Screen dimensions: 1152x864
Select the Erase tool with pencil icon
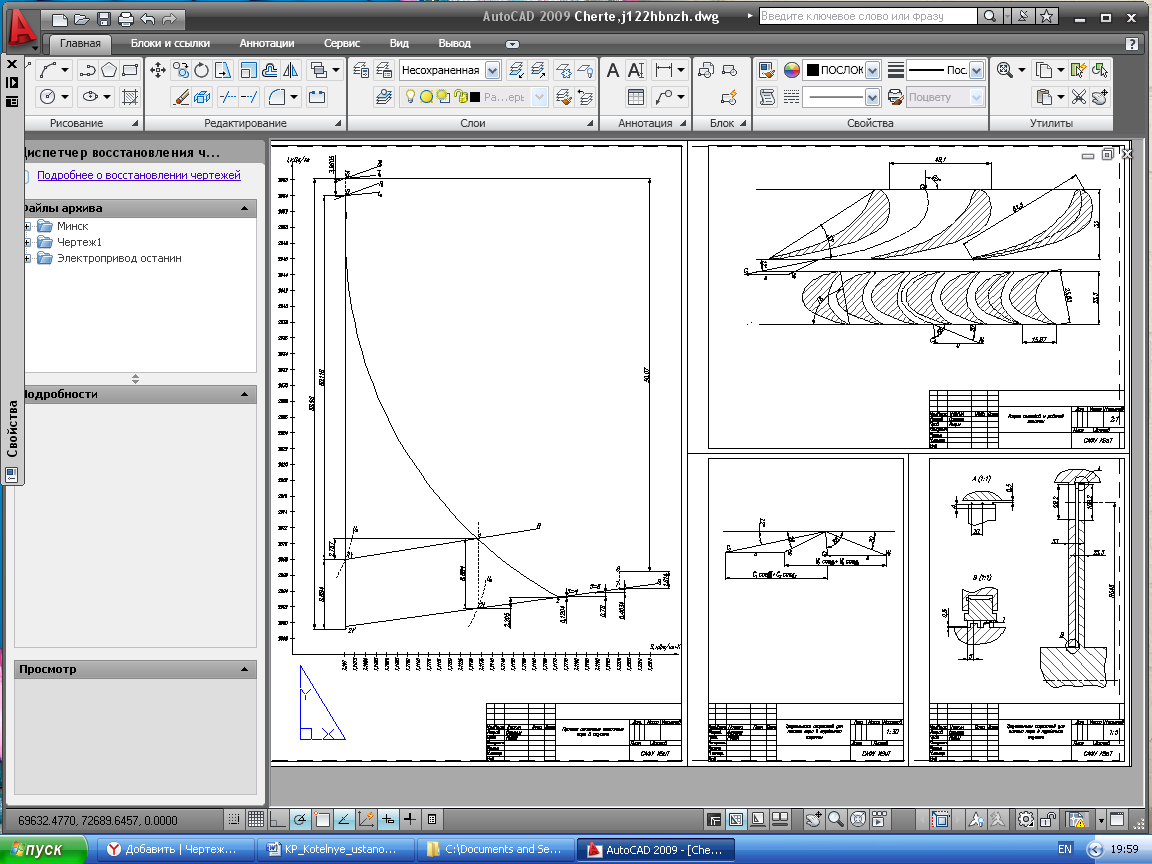coord(181,97)
